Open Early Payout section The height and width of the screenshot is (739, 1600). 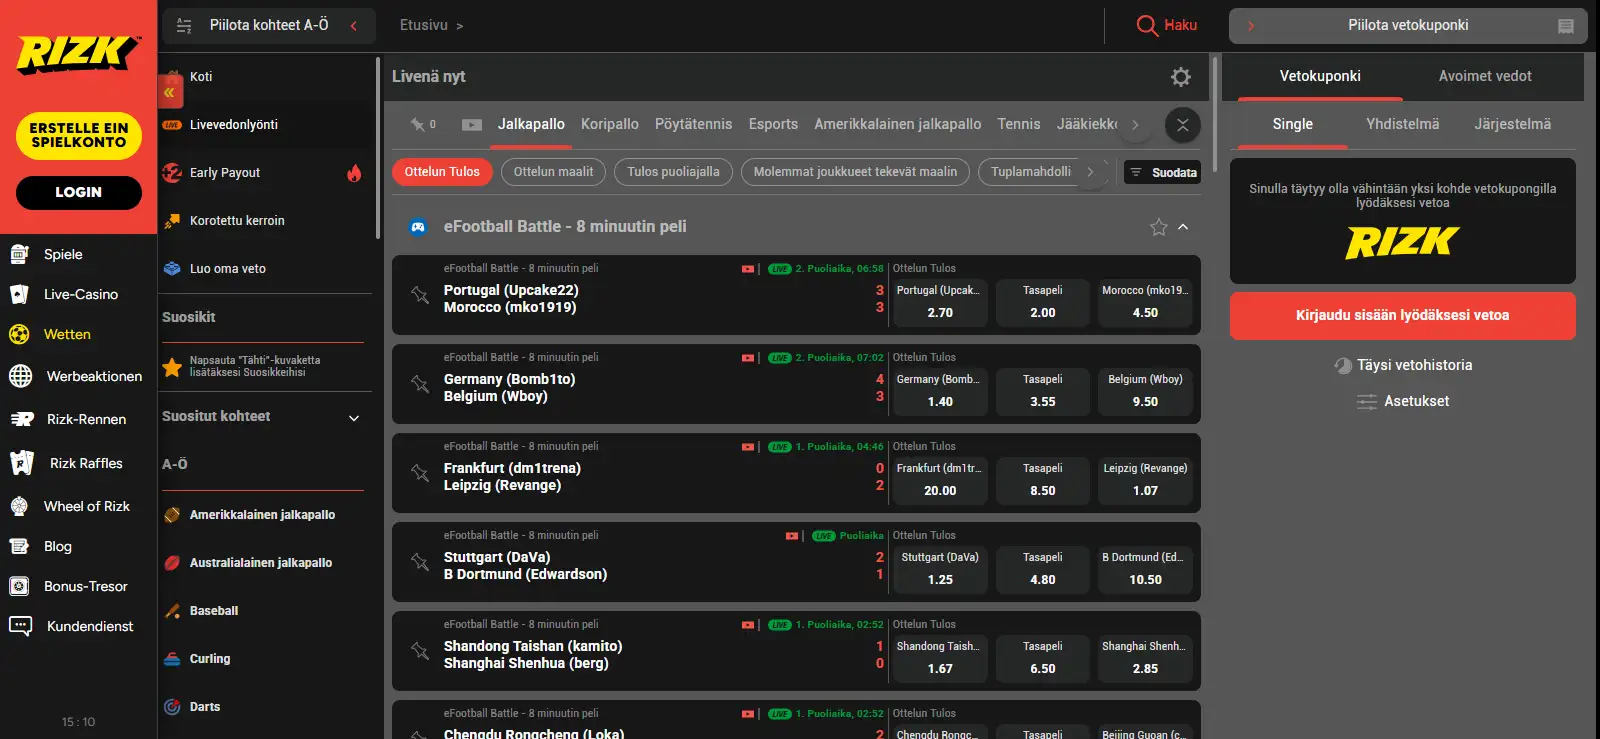(x=225, y=173)
